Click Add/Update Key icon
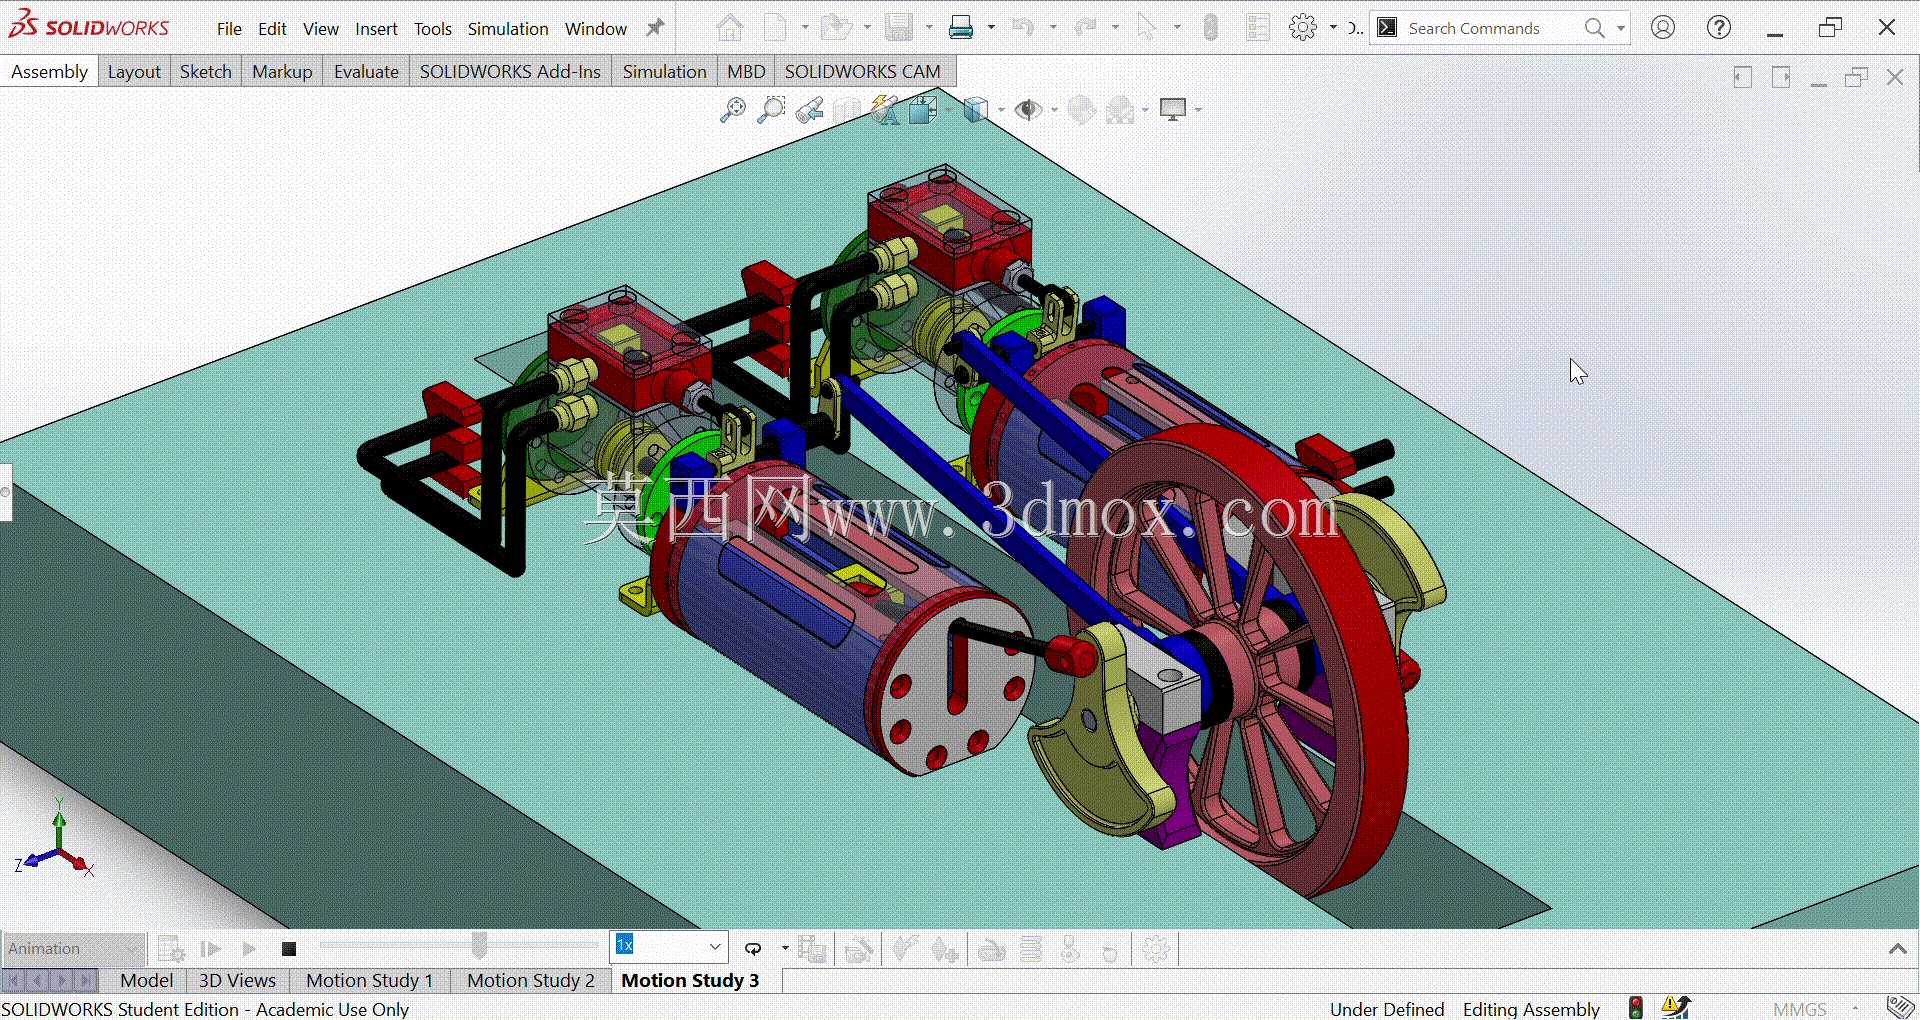The height and width of the screenshot is (1020, 1920). [945, 949]
